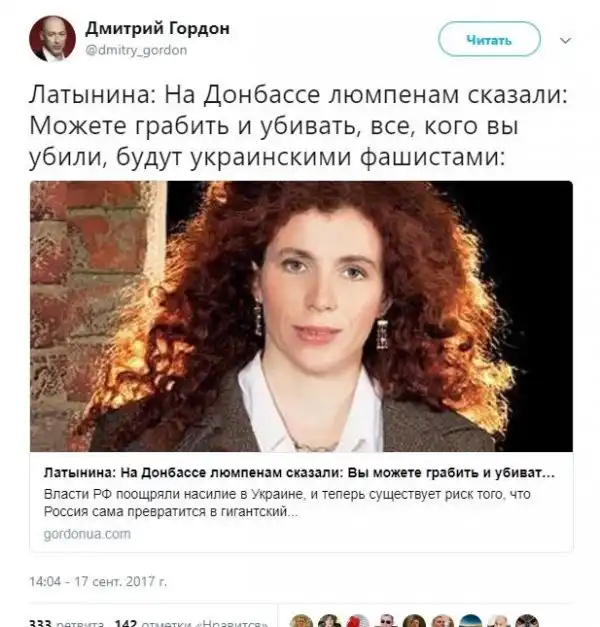600x627 pixels.
Task: Open the 14:04 - 17 сент. 2017 timestamp
Action: (x=98, y=581)
